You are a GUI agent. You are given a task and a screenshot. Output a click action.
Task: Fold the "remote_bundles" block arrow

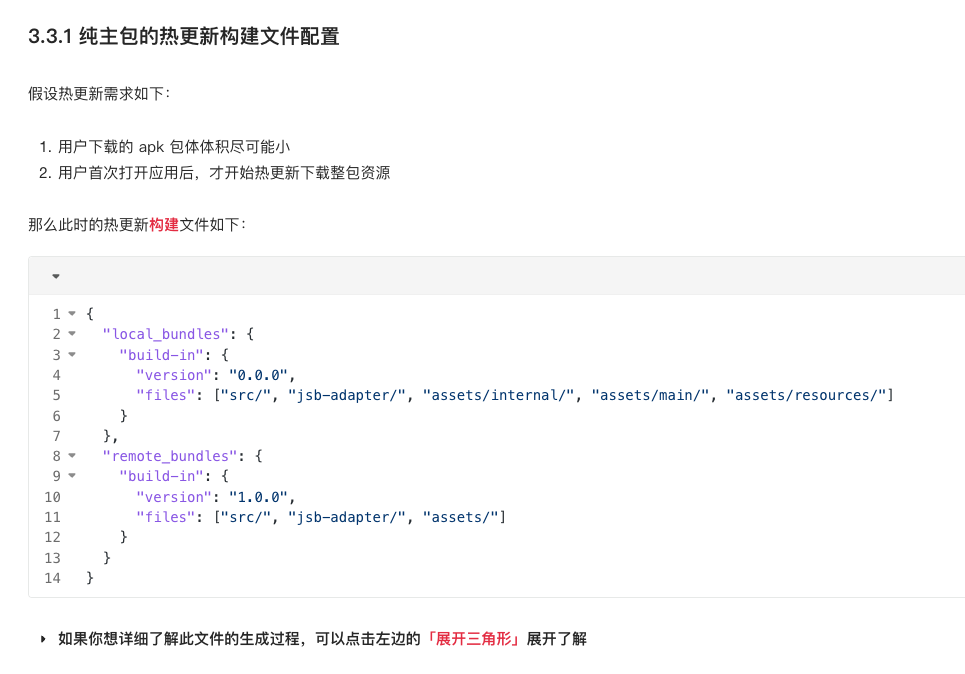[72, 456]
